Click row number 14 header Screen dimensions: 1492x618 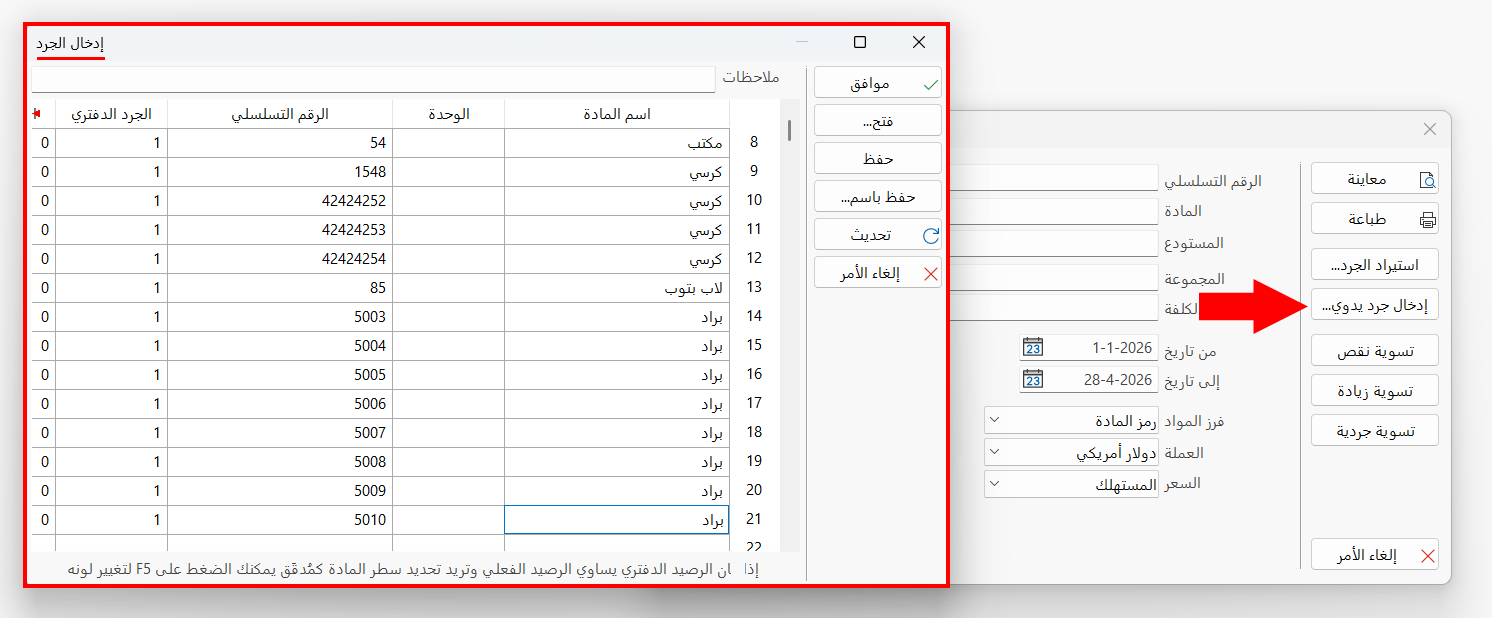(754, 317)
